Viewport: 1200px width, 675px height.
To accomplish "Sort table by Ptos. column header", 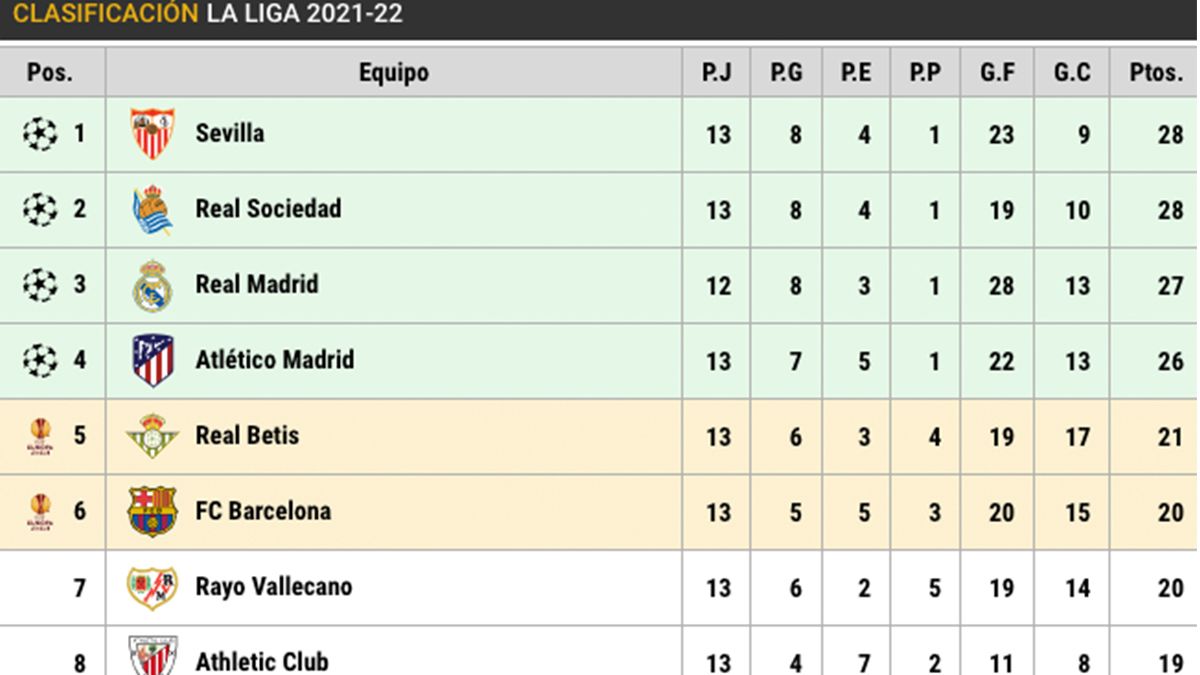I will point(1155,73).
